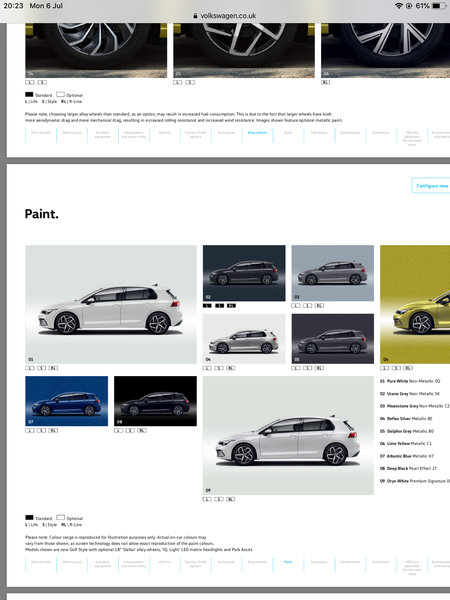Viewport: 450px width, 600px height.
Task: Click the Configure now button
Action: click(431, 186)
